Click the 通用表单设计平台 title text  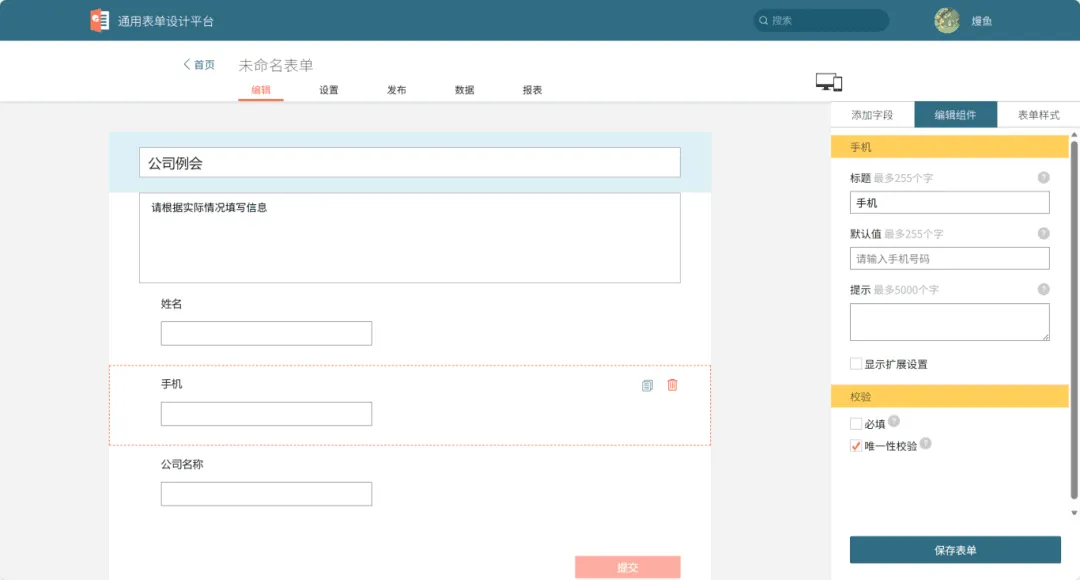[166, 21]
